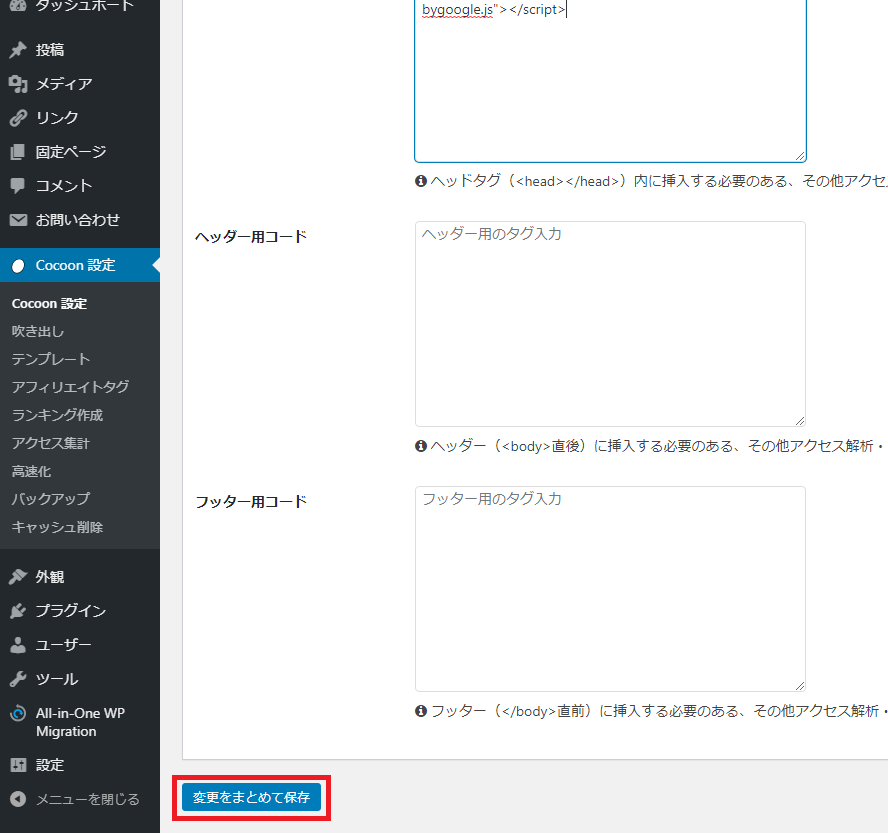Image resolution: width=888 pixels, height=833 pixels.
Task: Click resize handle of header code textarea
Action: pyautogui.click(x=800, y=420)
